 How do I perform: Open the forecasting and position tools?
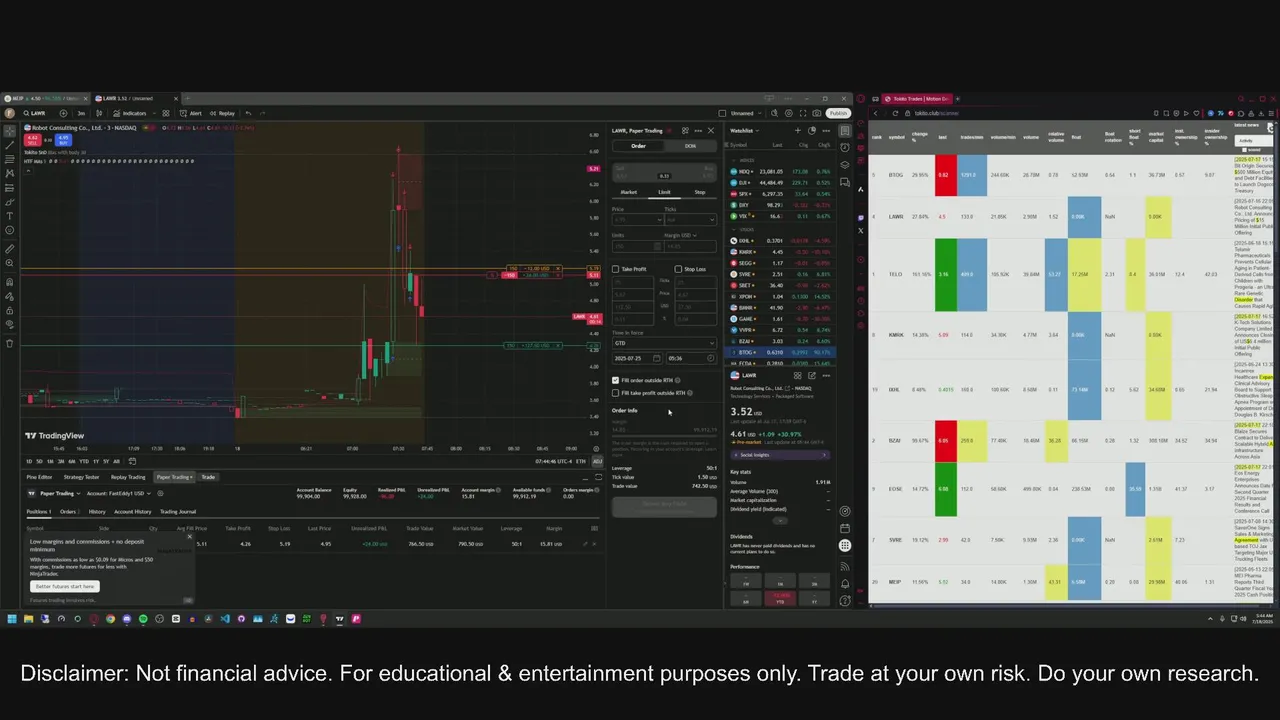tap(10, 187)
